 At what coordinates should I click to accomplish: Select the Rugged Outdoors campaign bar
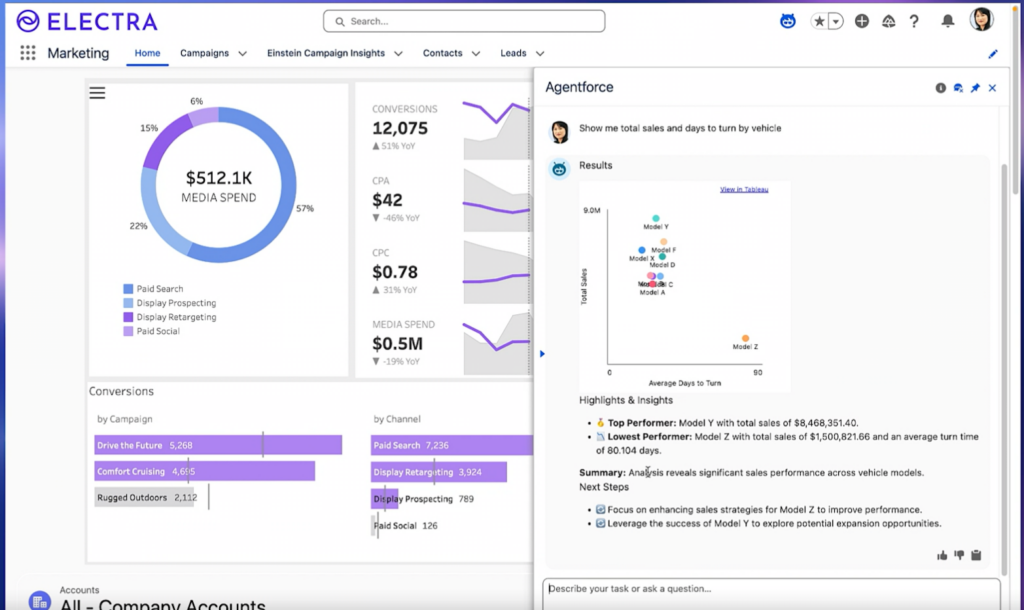[144, 497]
